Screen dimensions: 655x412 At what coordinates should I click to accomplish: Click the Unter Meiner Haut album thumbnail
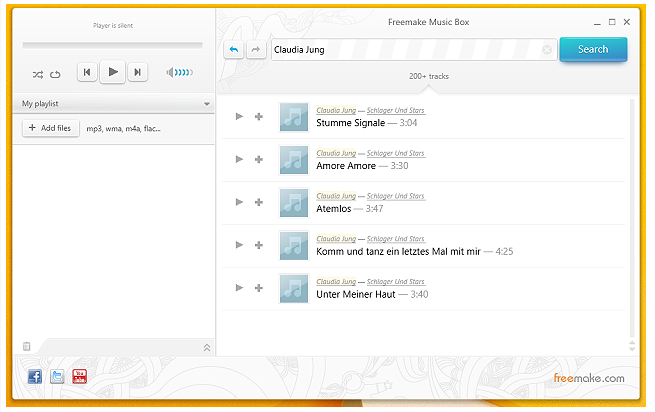tap(294, 288)
